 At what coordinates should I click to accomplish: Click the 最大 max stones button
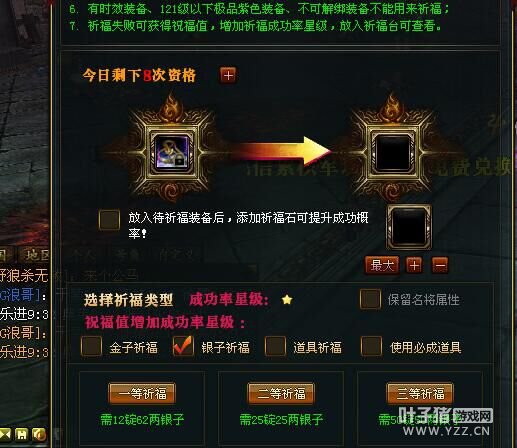[382, 265]
